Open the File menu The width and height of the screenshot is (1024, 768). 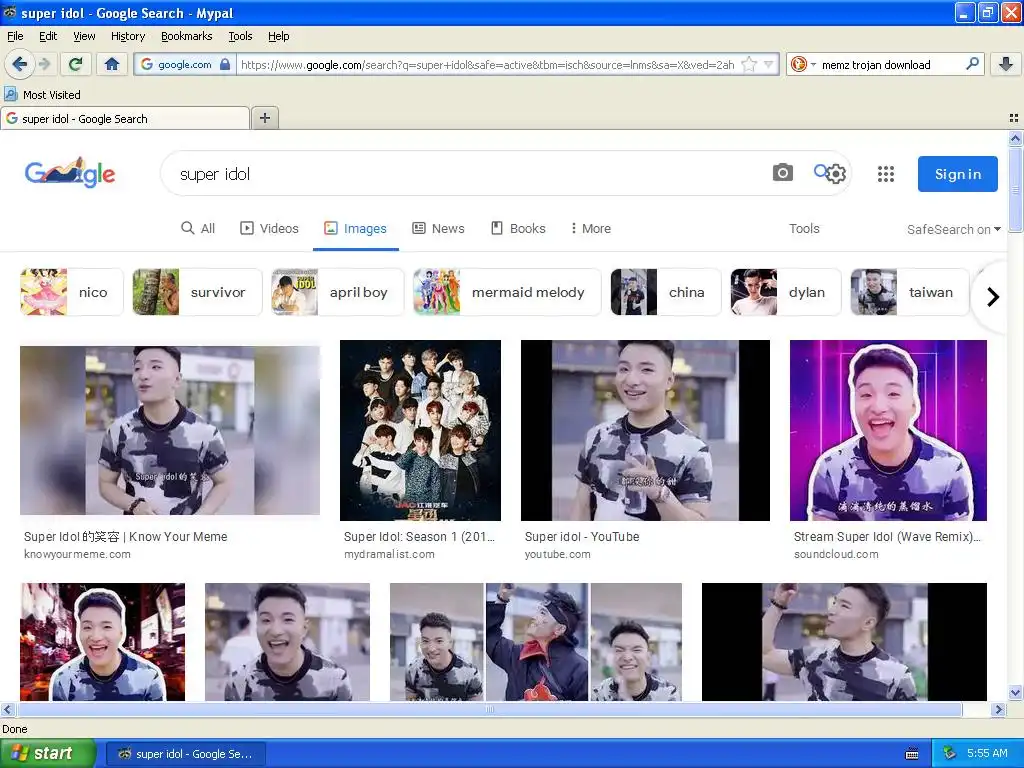coord(15,36)
